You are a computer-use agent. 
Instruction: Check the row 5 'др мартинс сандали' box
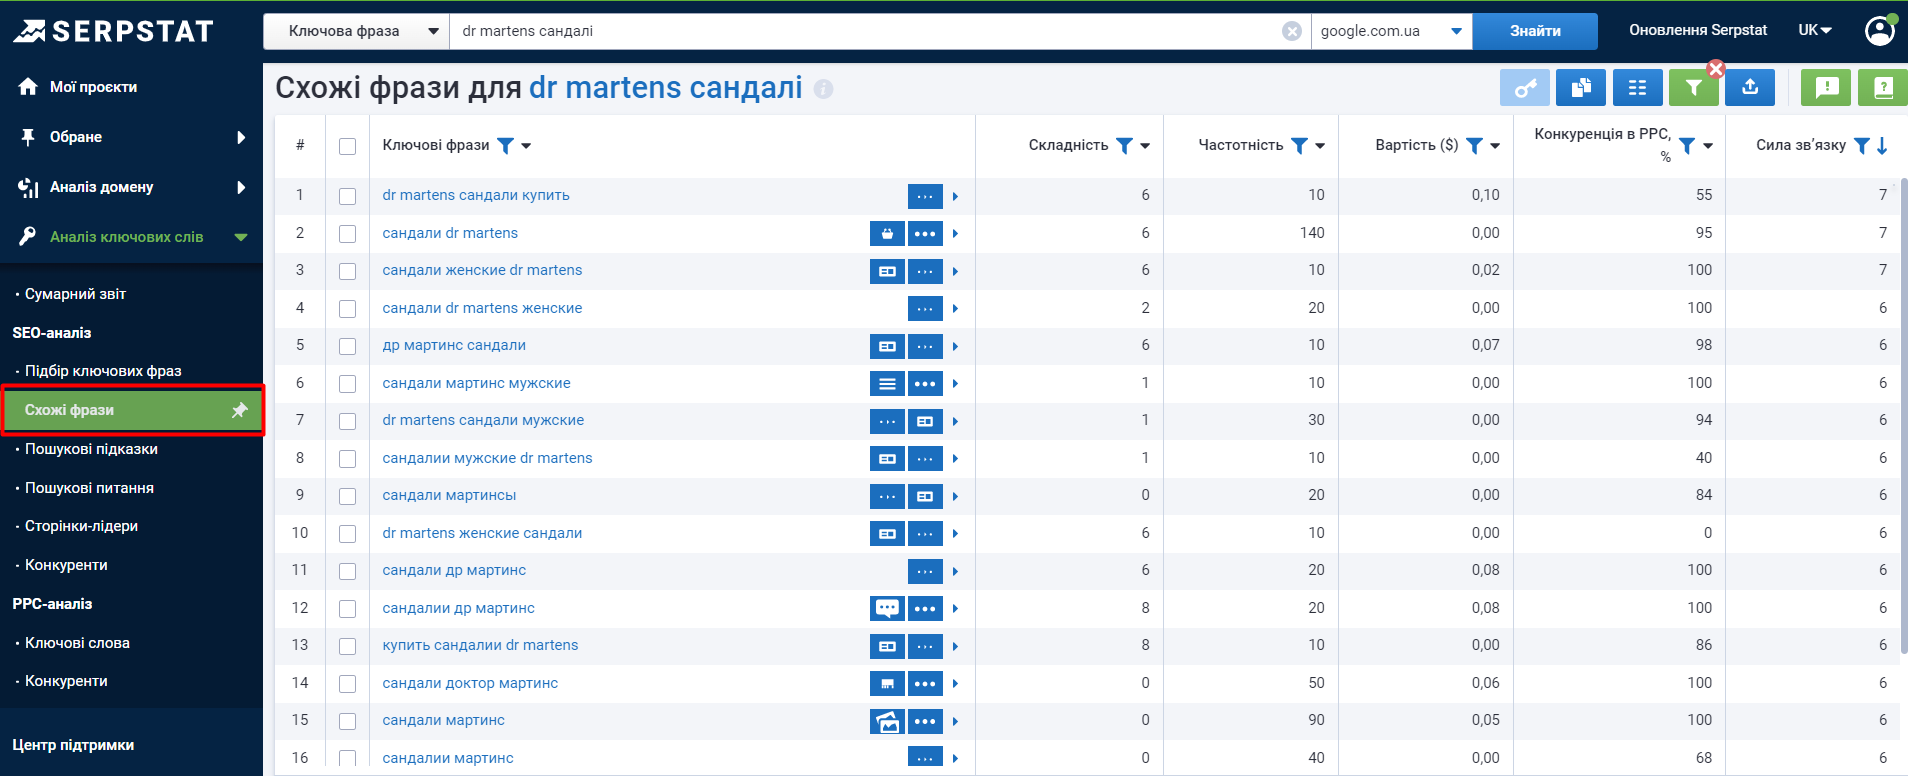347,346
